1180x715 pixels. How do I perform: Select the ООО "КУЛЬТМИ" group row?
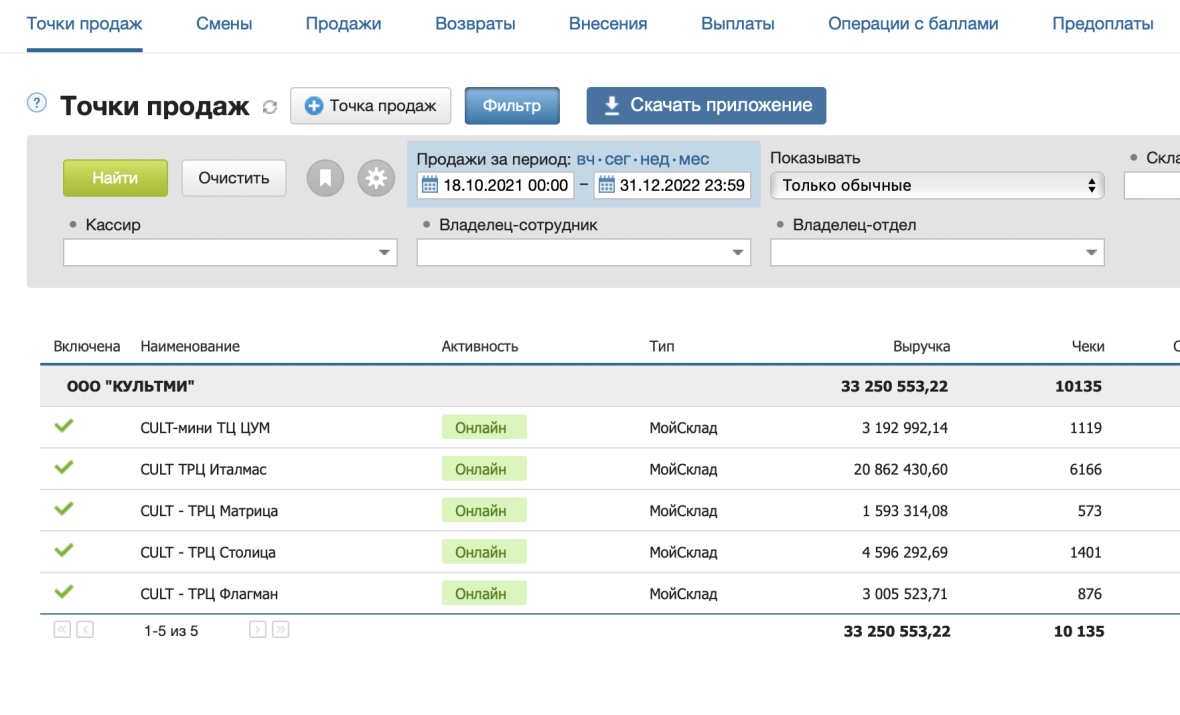tap(610, 386)
